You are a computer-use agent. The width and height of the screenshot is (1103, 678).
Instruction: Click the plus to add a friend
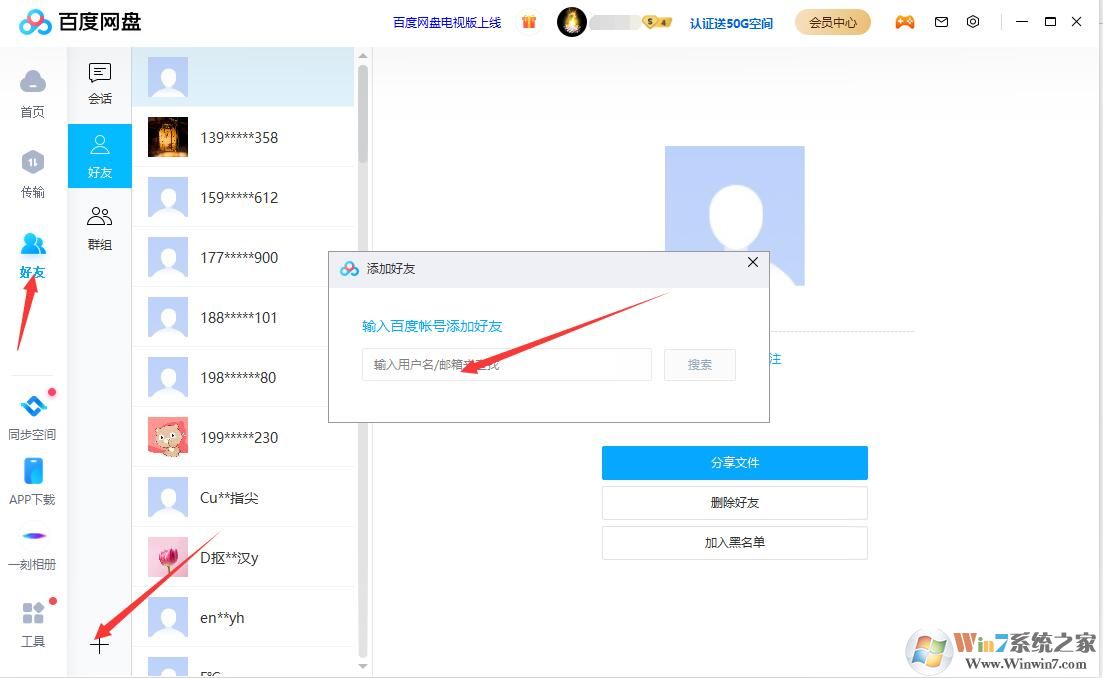tap(100, 645)
